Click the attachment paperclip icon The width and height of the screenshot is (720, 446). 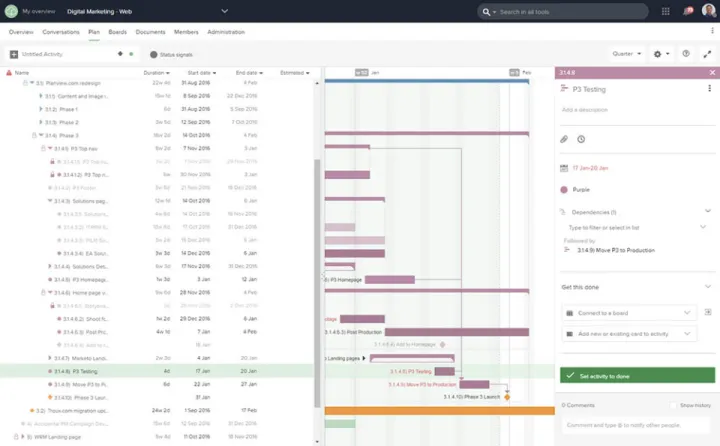coord(564,139)
